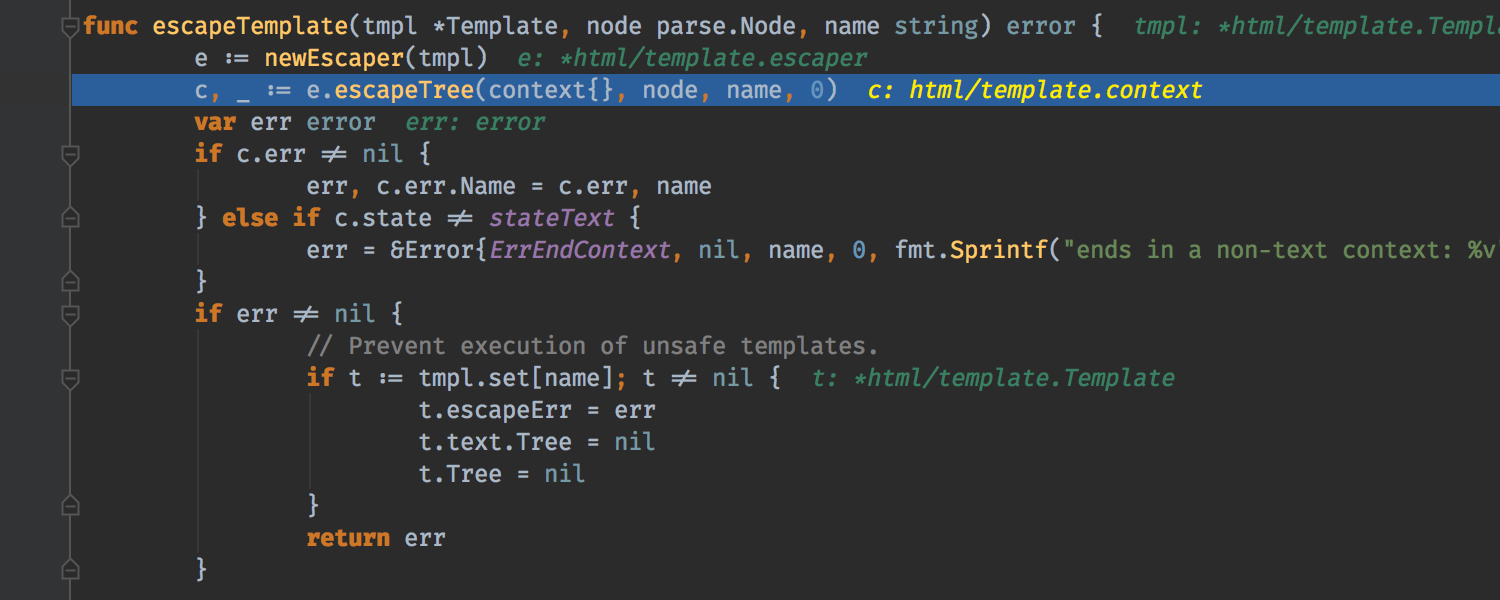Collapse the 'if t := tmpl.set[name]' block

click(x=70, y=379)
